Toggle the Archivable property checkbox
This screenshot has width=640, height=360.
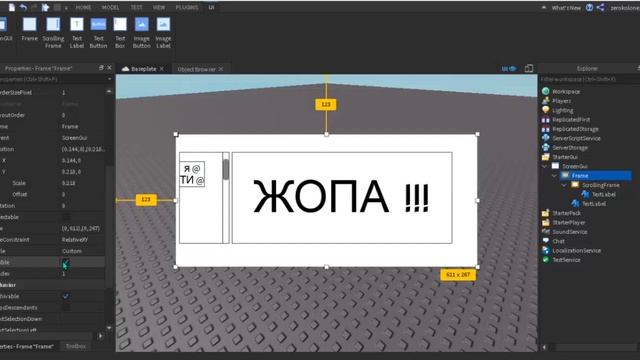tap(65, 296)
